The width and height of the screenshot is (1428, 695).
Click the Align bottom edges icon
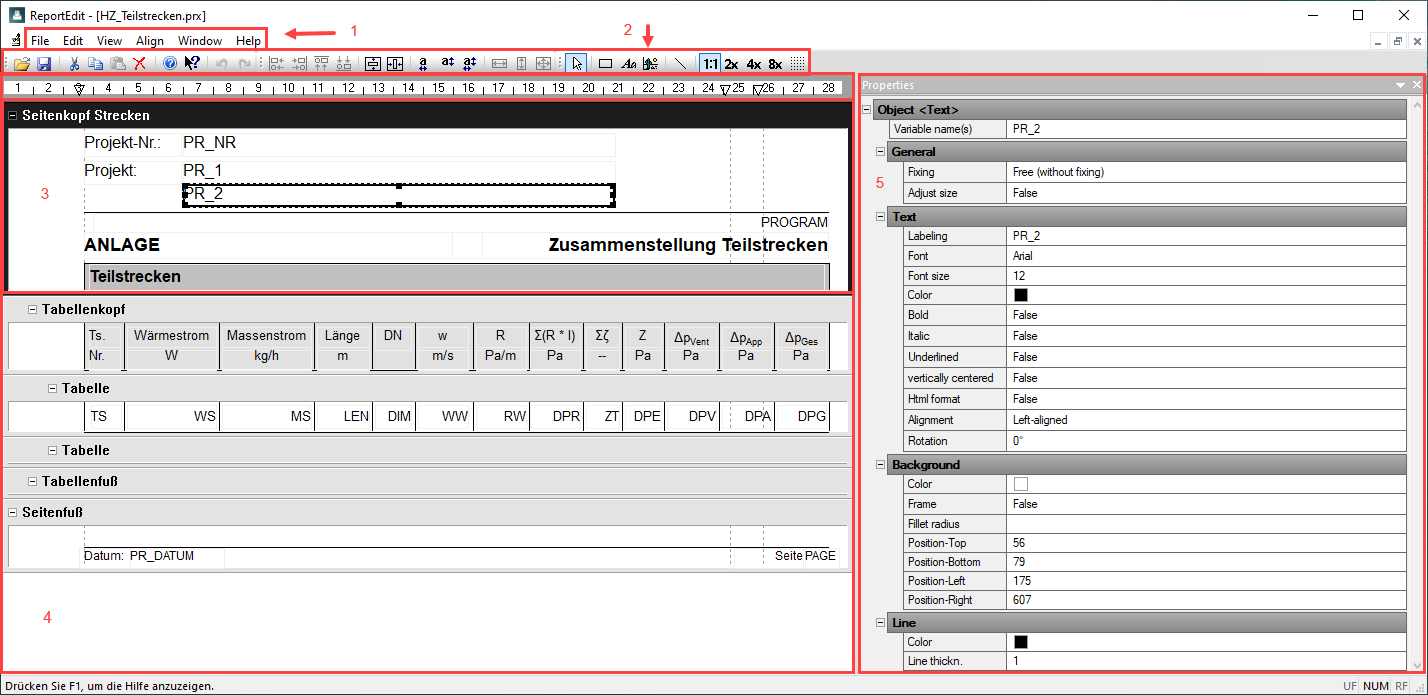[343, 63]
